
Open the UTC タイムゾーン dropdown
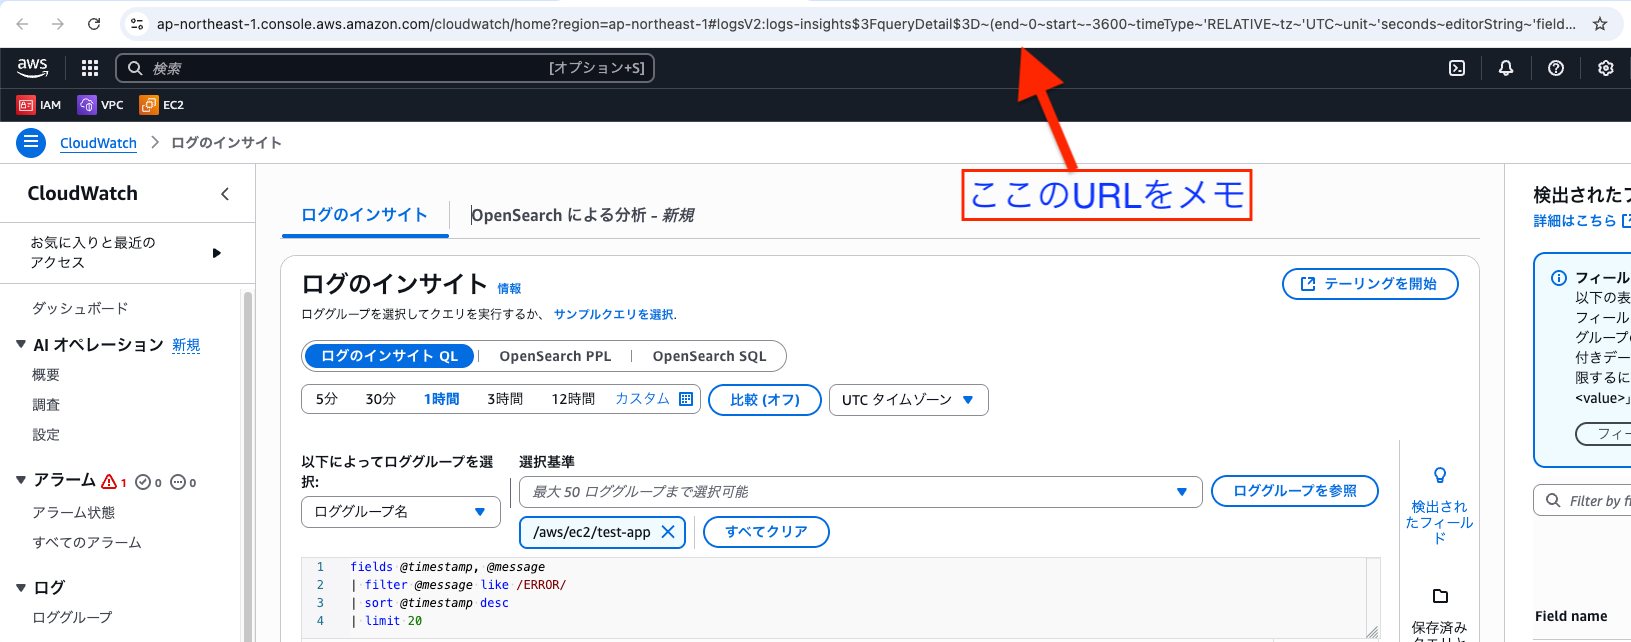click(908, 400)
